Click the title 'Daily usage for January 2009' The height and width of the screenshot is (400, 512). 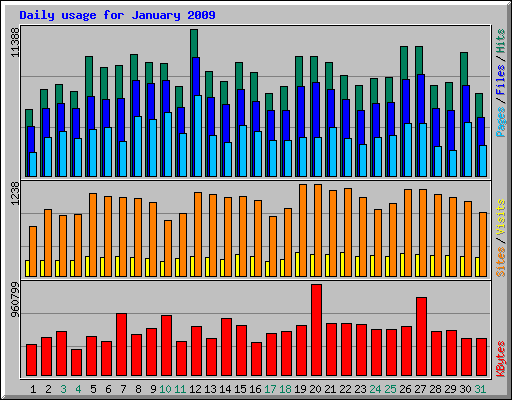pyautogui.click(x=117, y=15)
